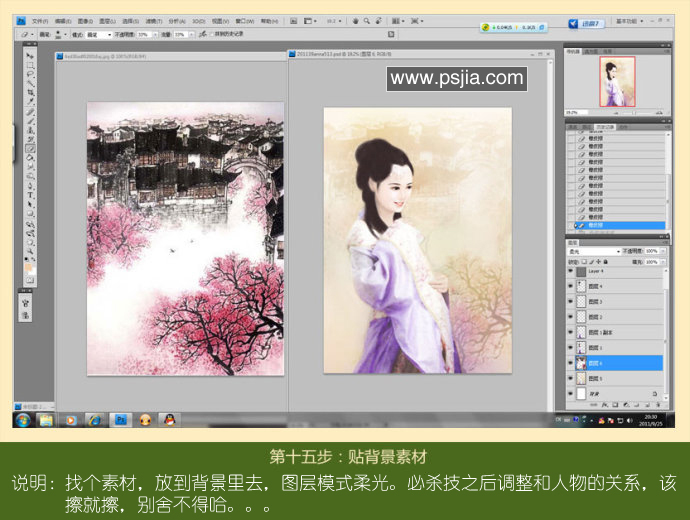Click the Rotate View icon in application bar
The image size is (690, 520).
pos(378,21)
